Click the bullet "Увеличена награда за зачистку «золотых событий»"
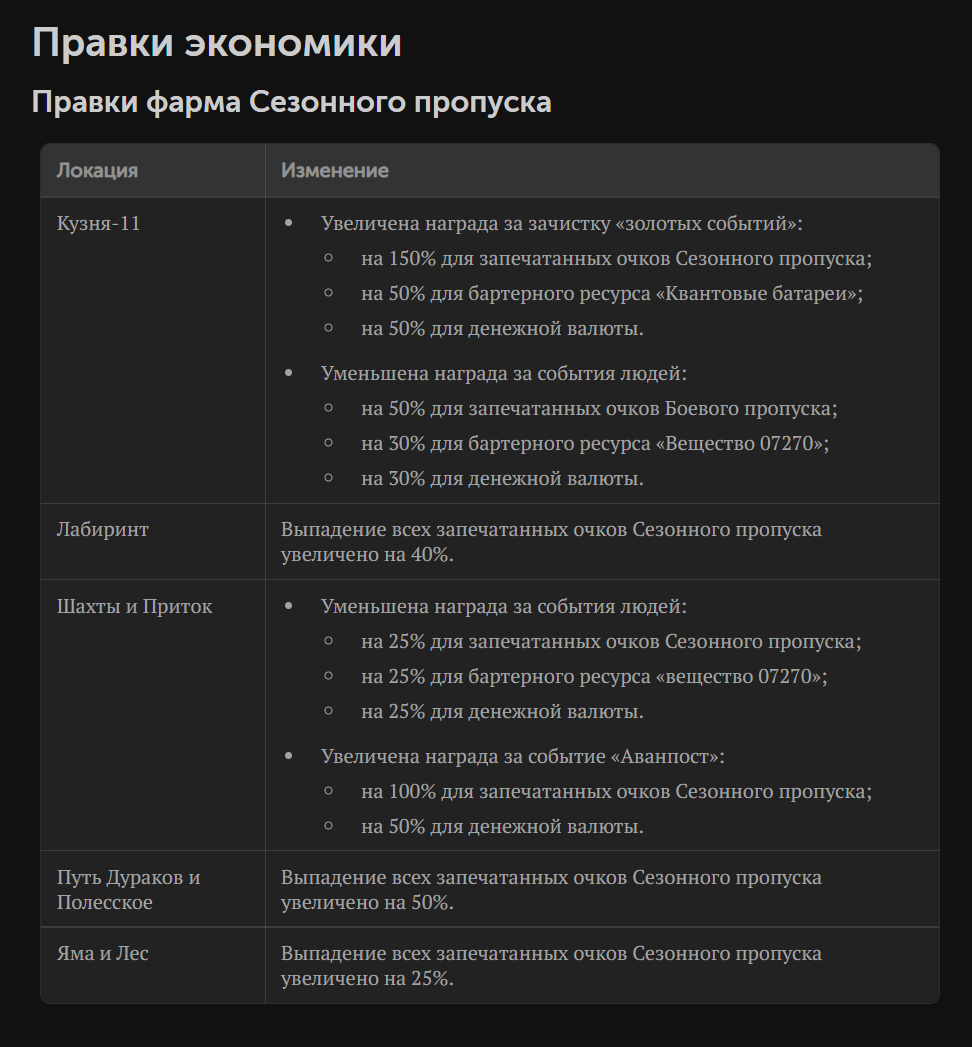The image size is (972, 1047). (x=561, y=223)
